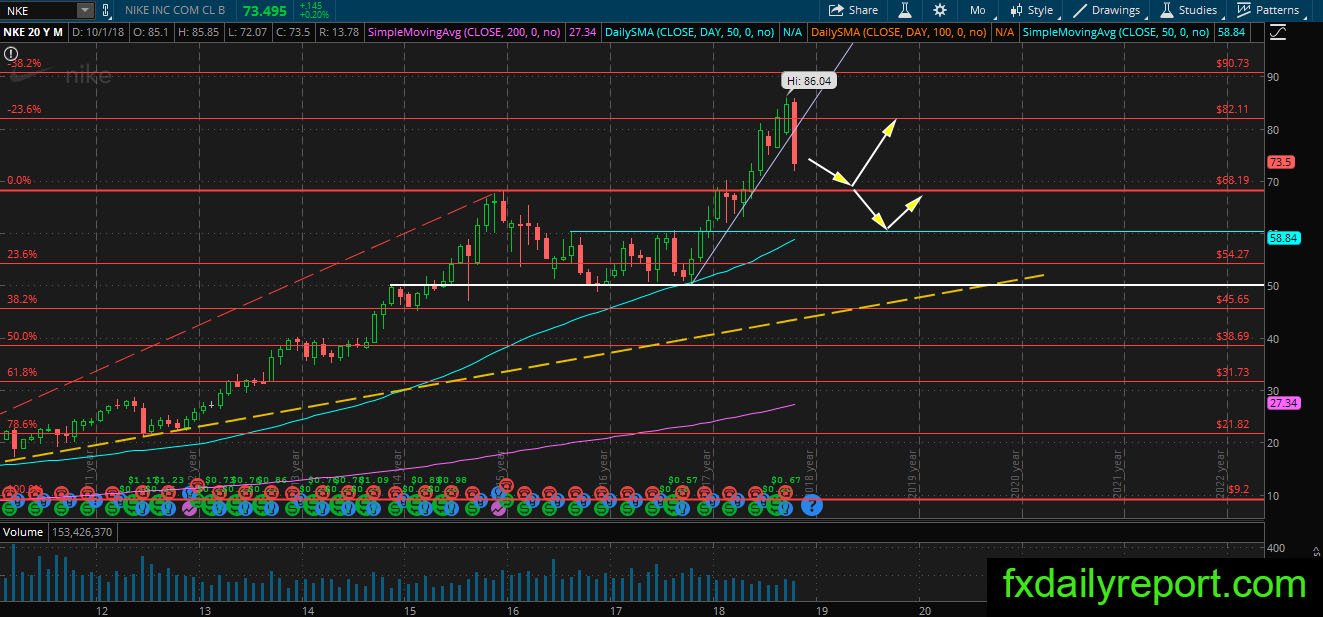The width and height of the screenshot is (1323, 617).
Task: Click the $31.73 Fibonacci level label
Action: click(1233, 372)
